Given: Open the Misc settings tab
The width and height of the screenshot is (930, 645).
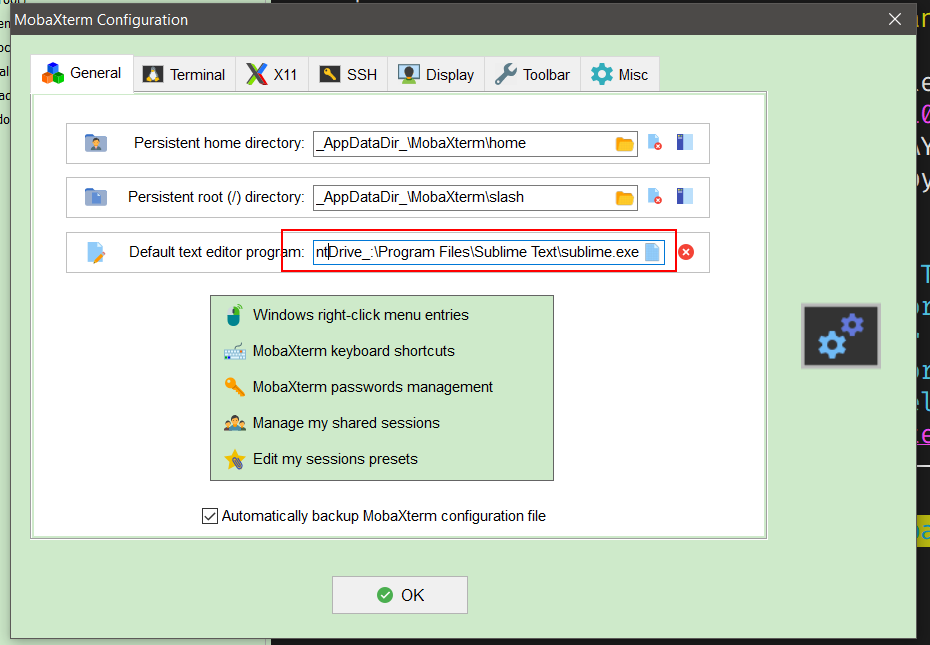Looking at the screenshot, I should coord(620,75).
